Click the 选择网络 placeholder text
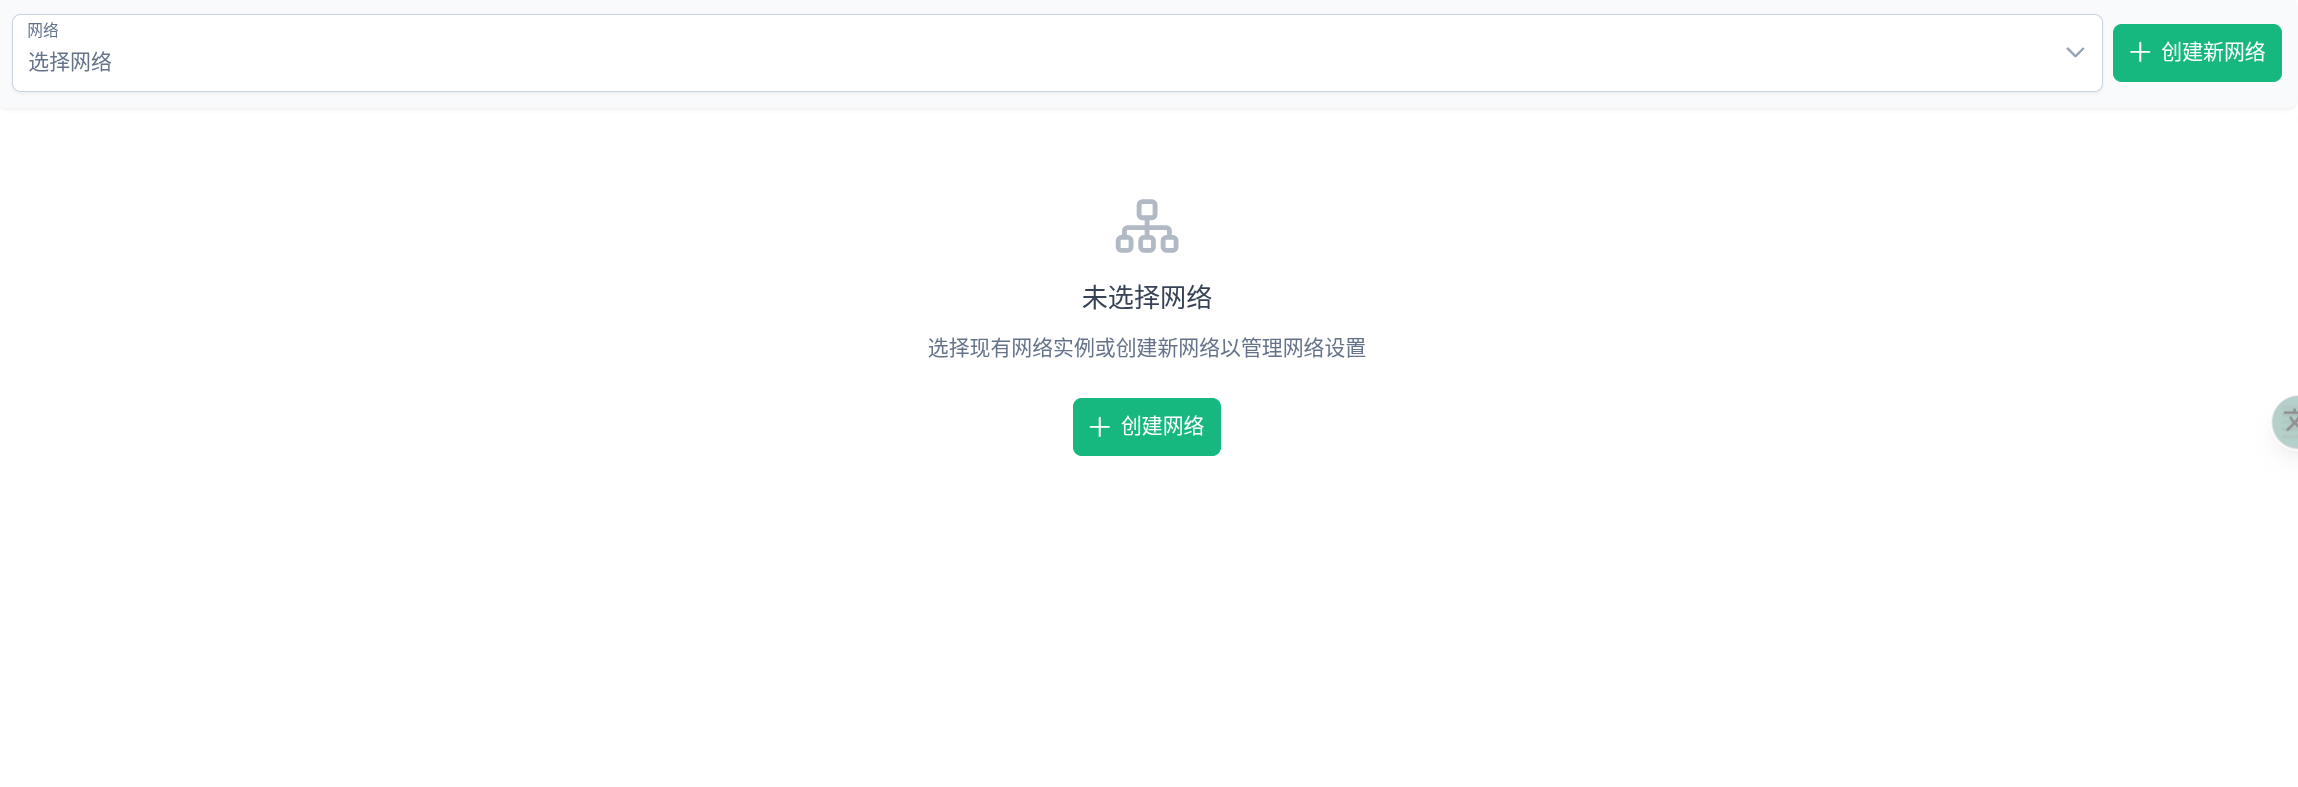This screenshot has width=2298, height=787. tap(70, 62)
